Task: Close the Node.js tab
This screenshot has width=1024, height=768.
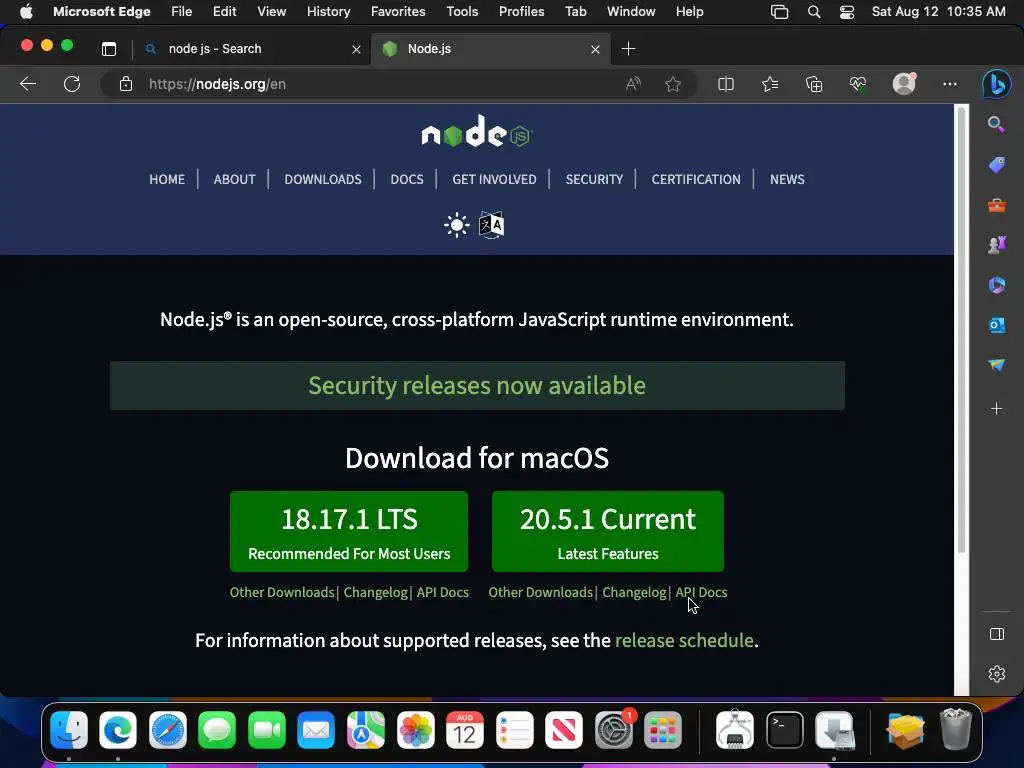Action: (x=595, y=50)
